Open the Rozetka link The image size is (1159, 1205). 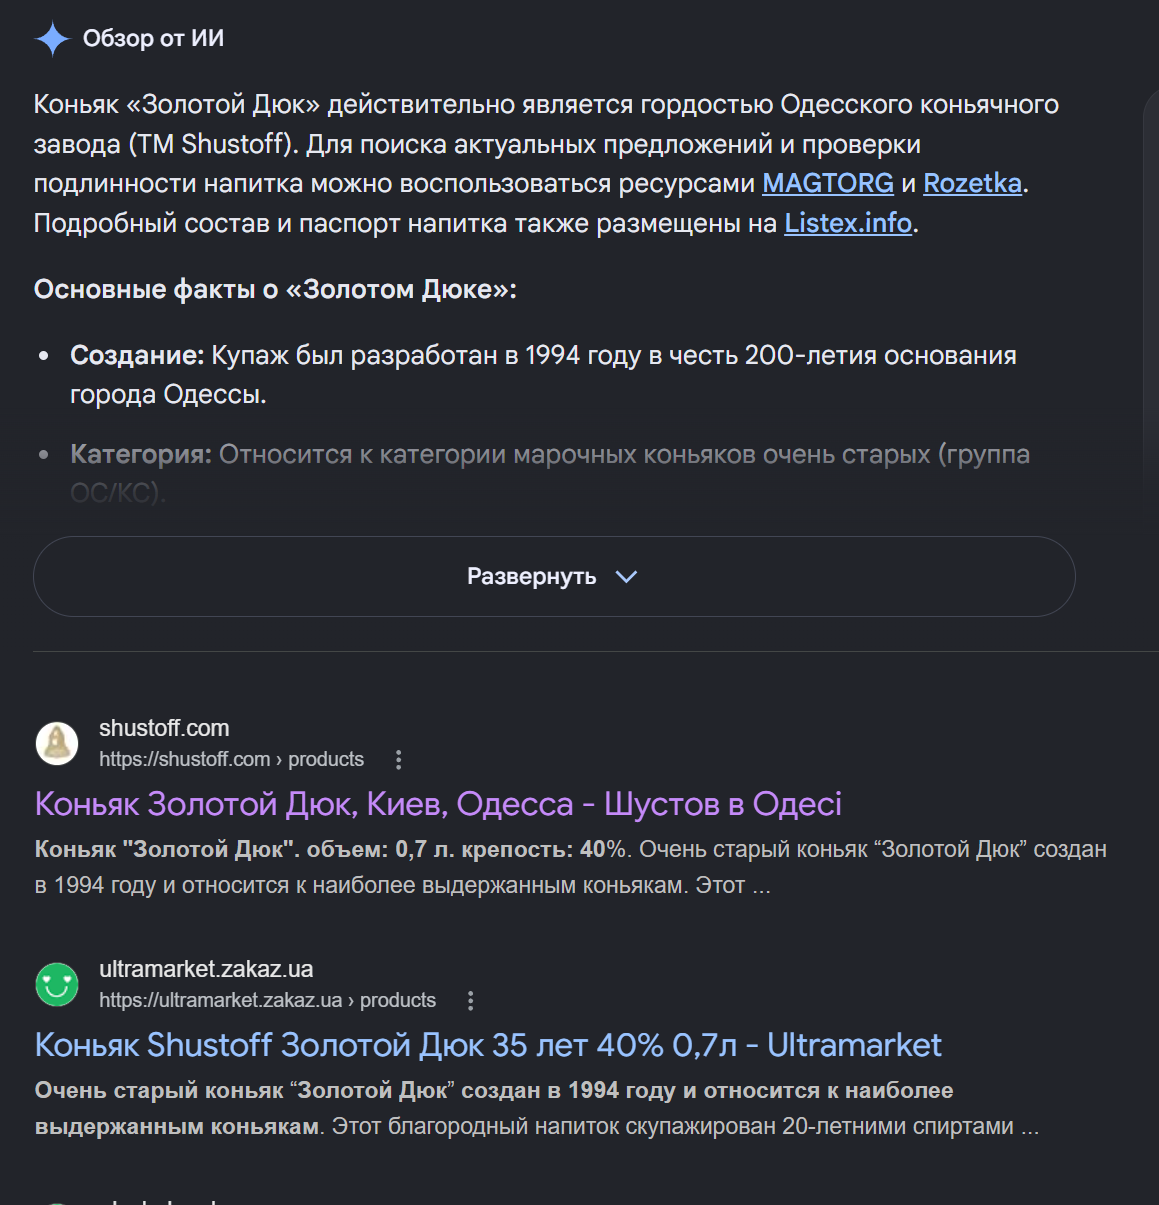coord(972,184)
